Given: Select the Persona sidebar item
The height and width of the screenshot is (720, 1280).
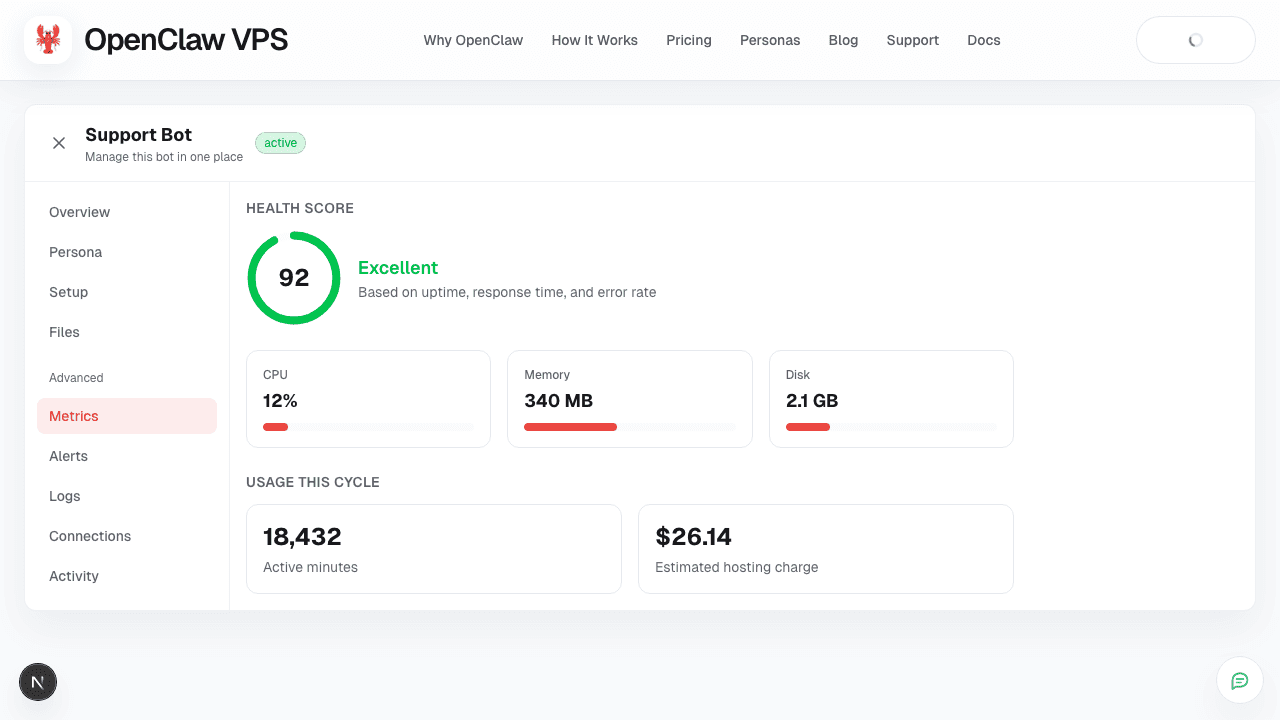Looking at the screenshot, I should 75,252.
